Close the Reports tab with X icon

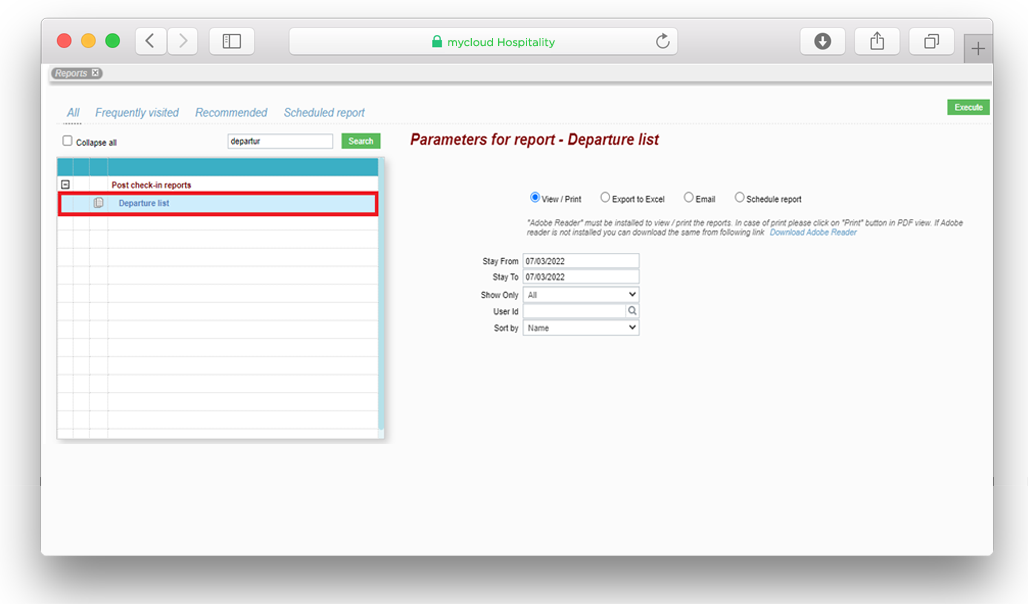[96, 73]
